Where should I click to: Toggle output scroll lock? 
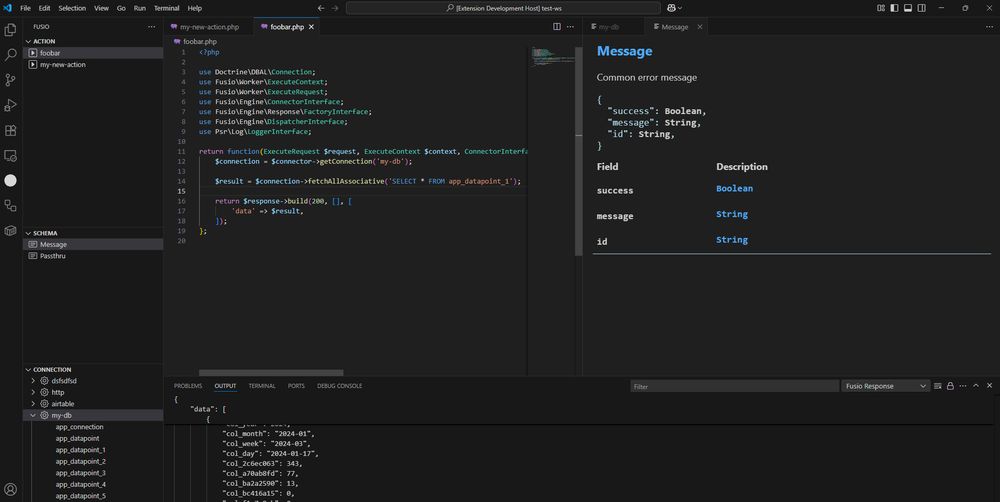pos(950,386)
